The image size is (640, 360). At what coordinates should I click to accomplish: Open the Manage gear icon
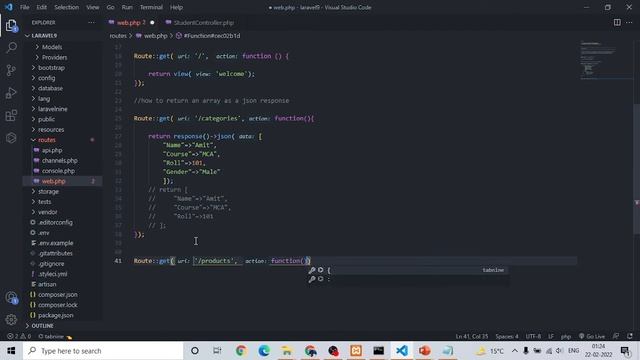click(11, 320)
